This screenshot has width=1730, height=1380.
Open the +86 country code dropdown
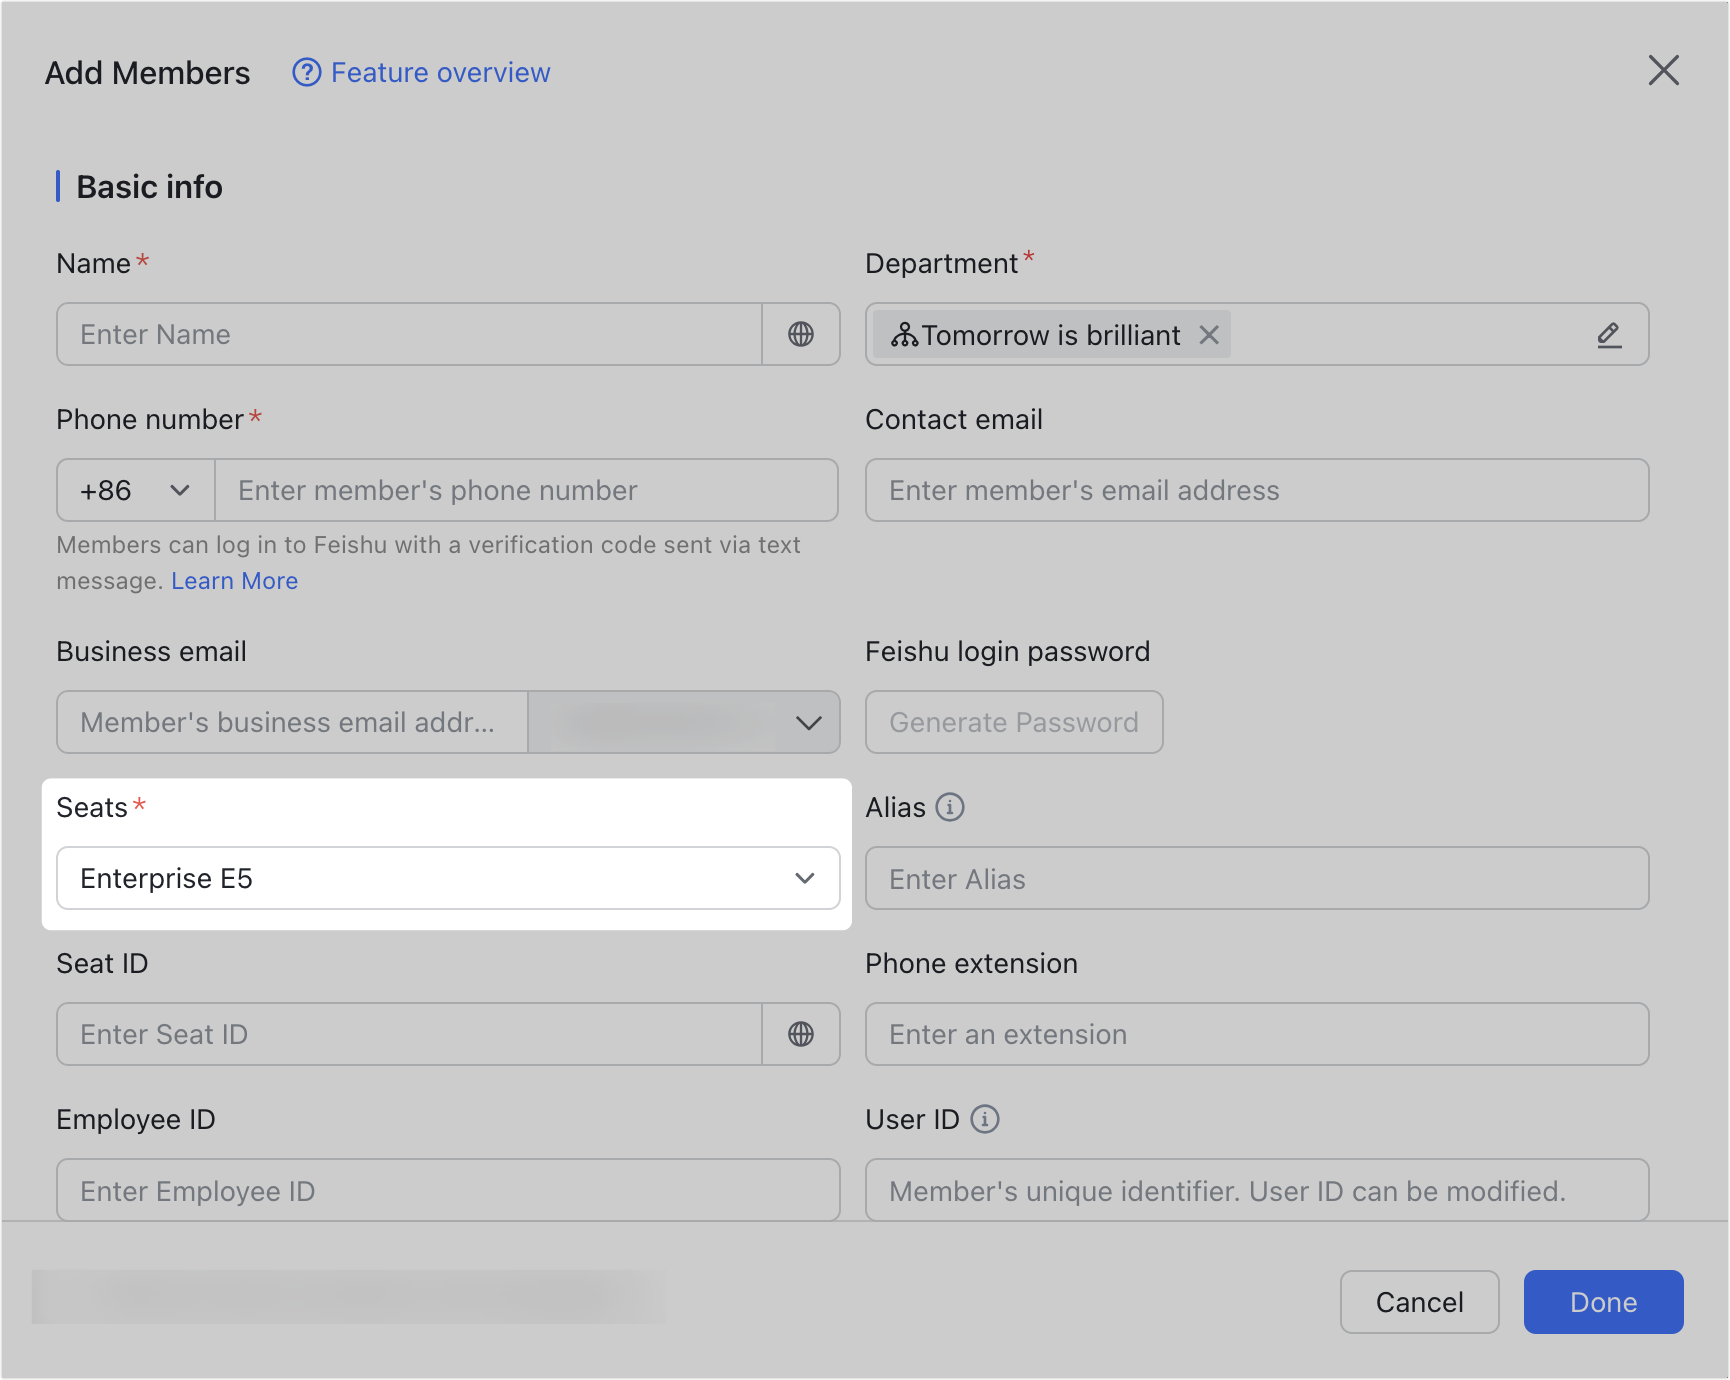pos(133,490)
